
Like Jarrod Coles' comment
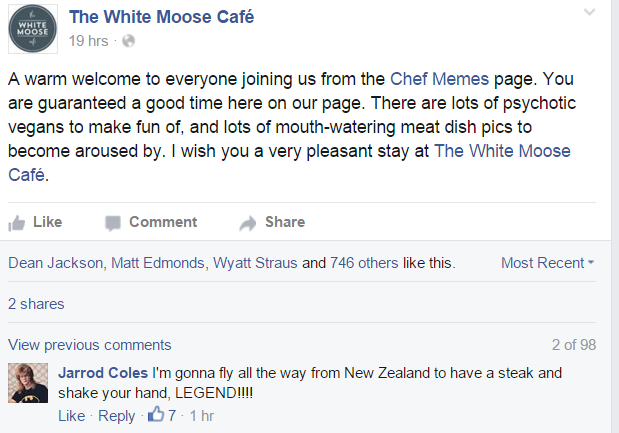point(71,416)
